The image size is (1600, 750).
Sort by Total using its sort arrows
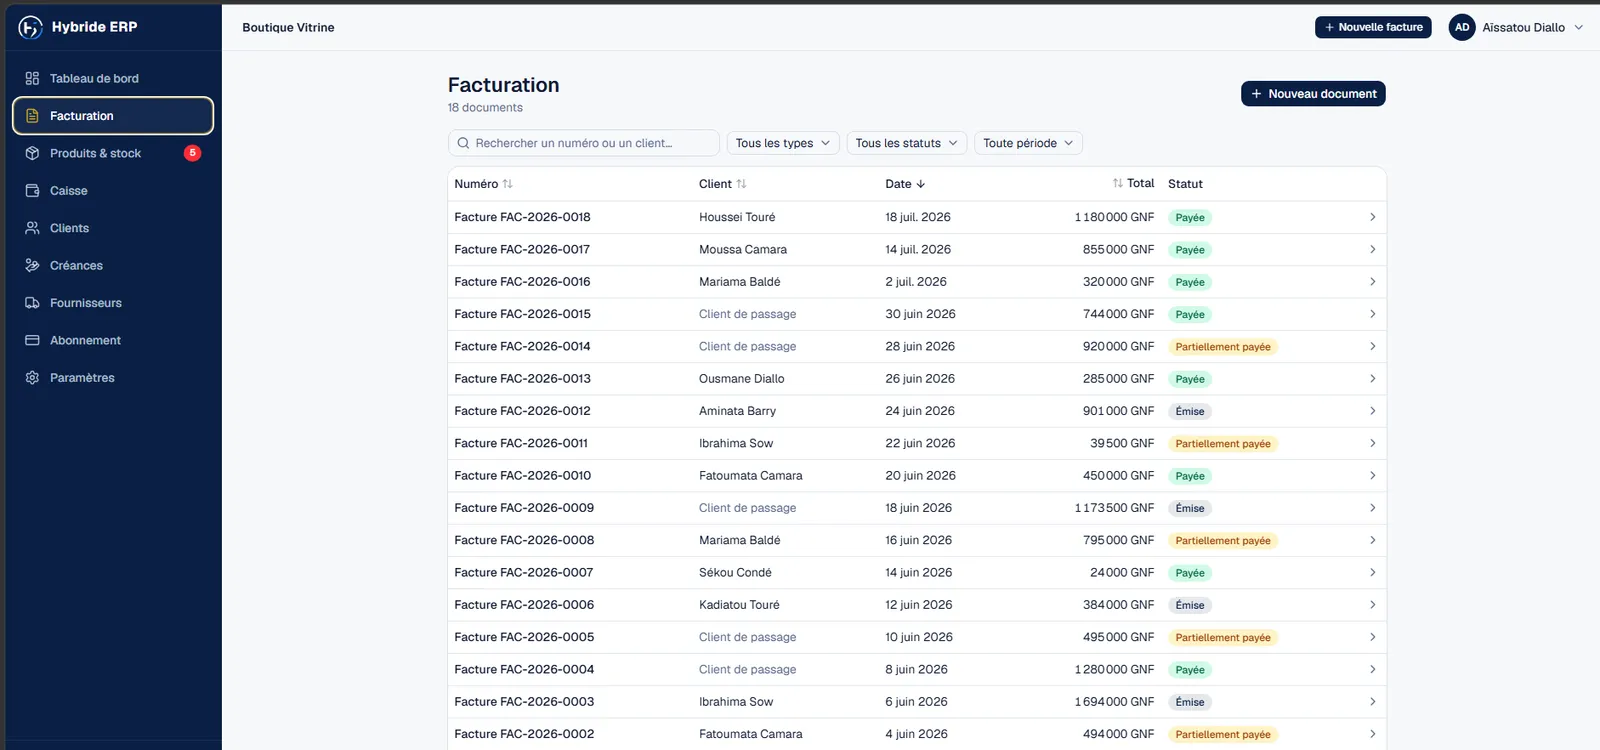[1117, 183]
